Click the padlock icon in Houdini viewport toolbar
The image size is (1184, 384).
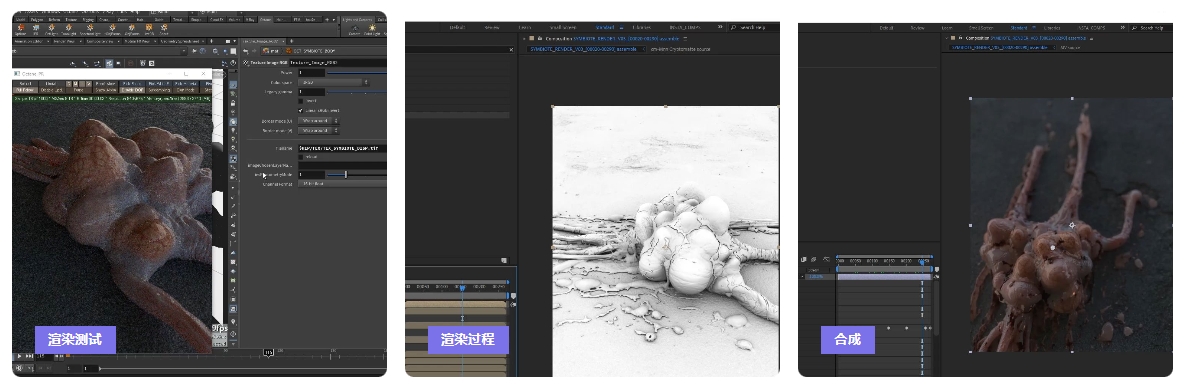click(233, 103)
